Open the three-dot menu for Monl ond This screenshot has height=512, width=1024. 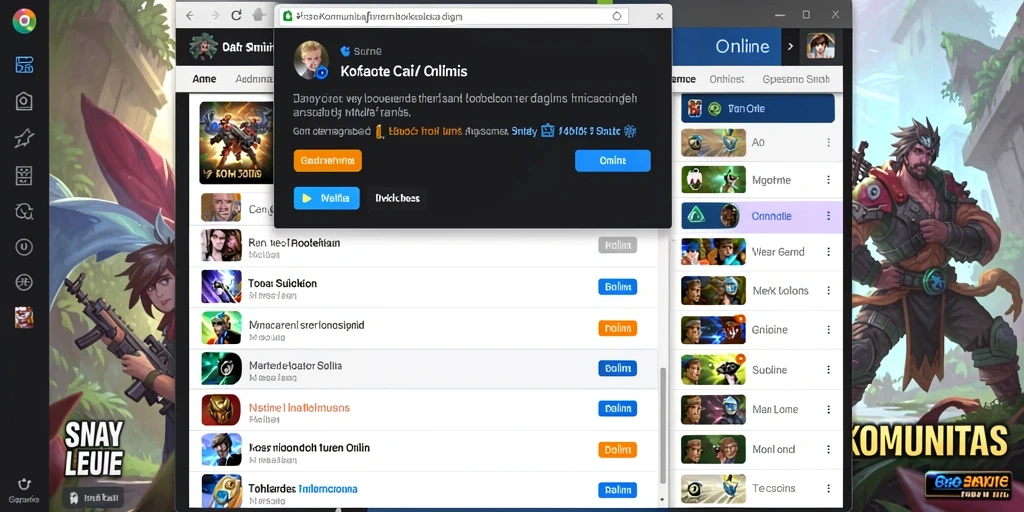[x=828, y=450]
